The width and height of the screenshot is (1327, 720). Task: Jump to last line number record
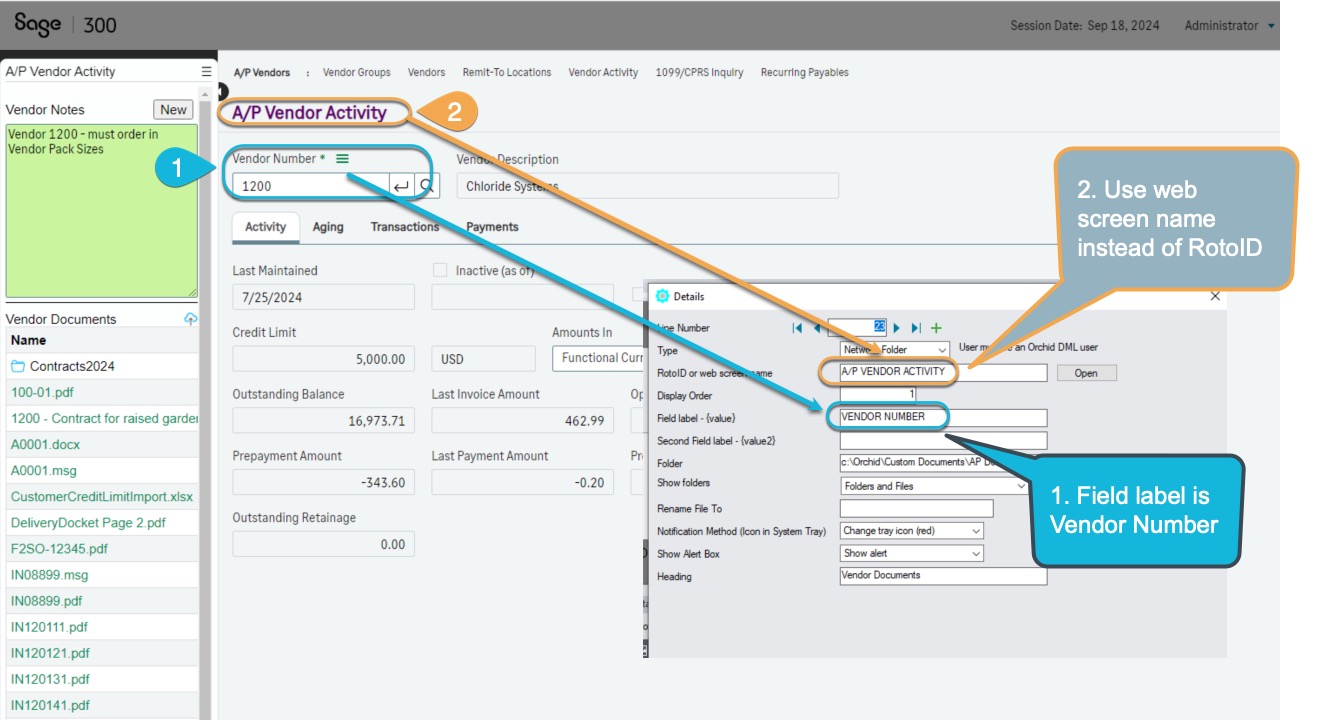click(916, 328)
